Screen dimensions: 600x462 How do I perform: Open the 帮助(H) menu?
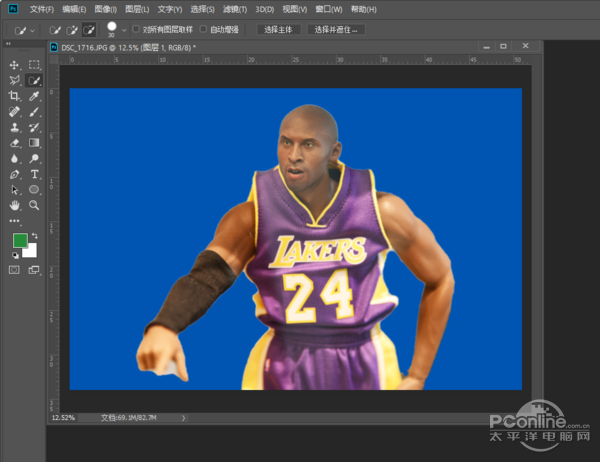[364, 9]
